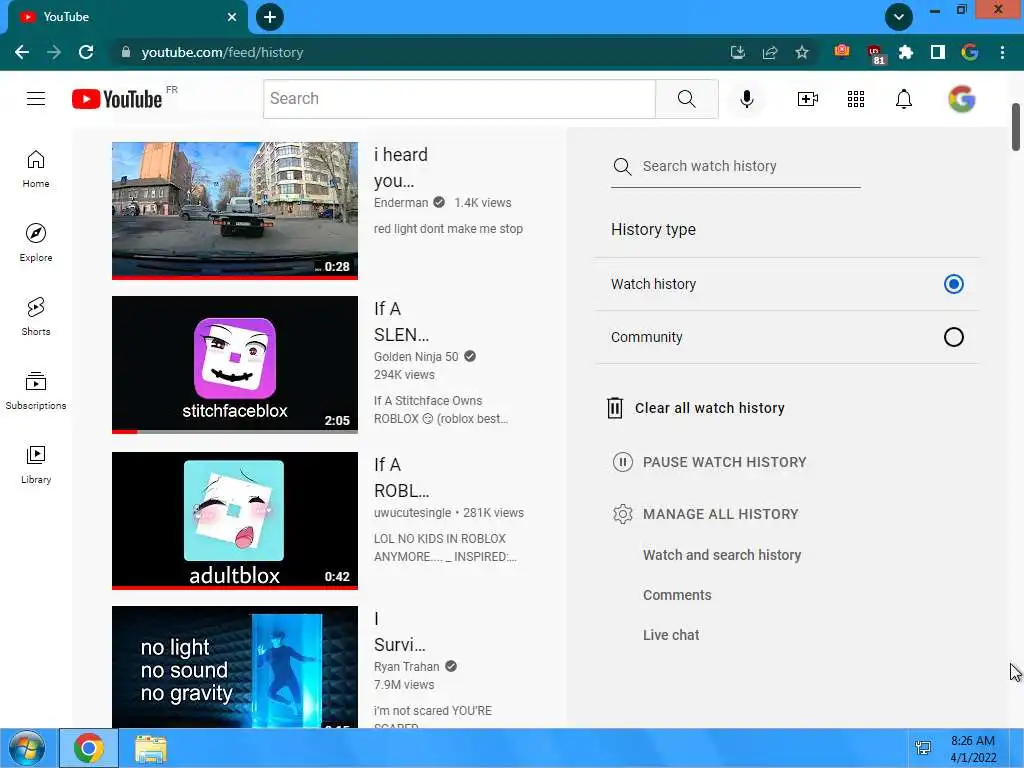Click the trash icon for clearing watch history
Image resolution: width=1024 pixels, height=768 pixels.
click(x=615, y=408)
